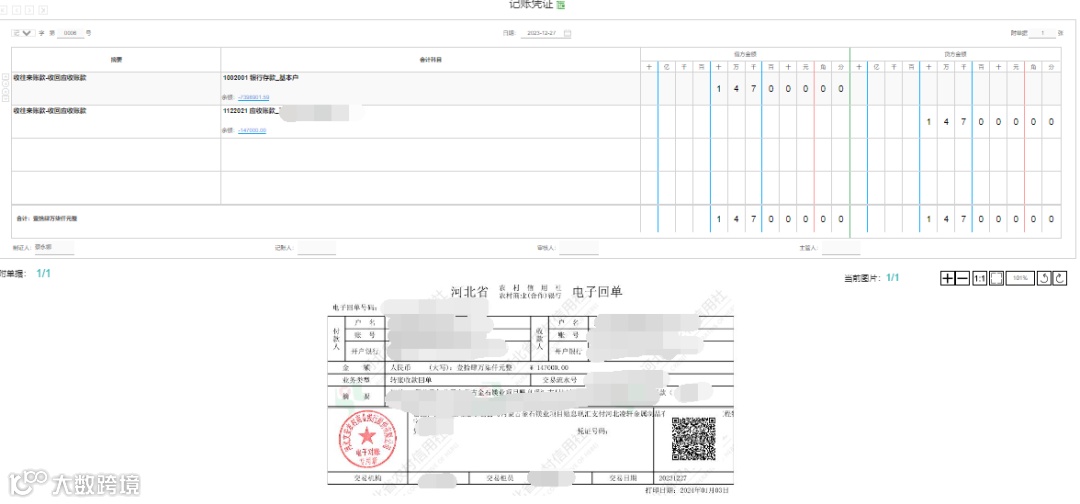Click the 制证人 name field
Viewport: 1080px width, 504px height.
[x=53, y=248]
